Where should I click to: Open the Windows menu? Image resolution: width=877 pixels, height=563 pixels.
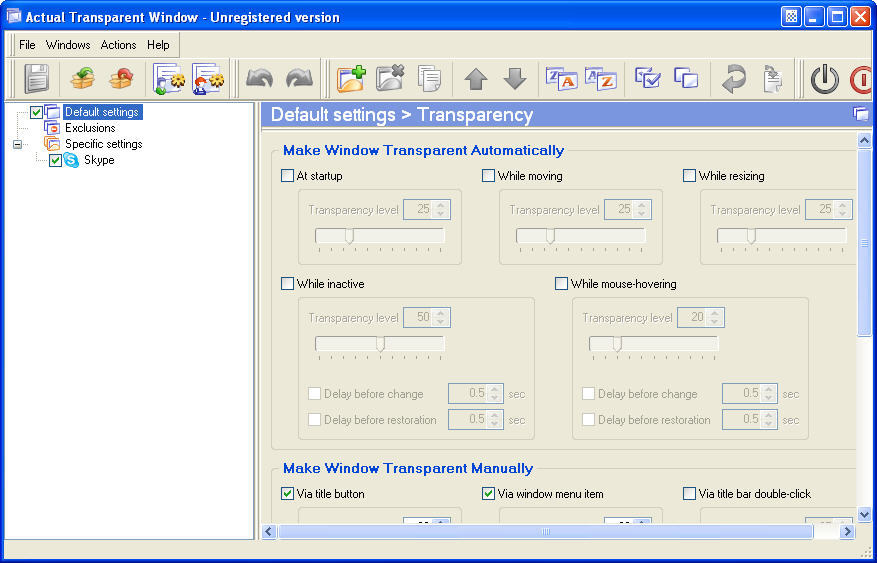(68, 45)
